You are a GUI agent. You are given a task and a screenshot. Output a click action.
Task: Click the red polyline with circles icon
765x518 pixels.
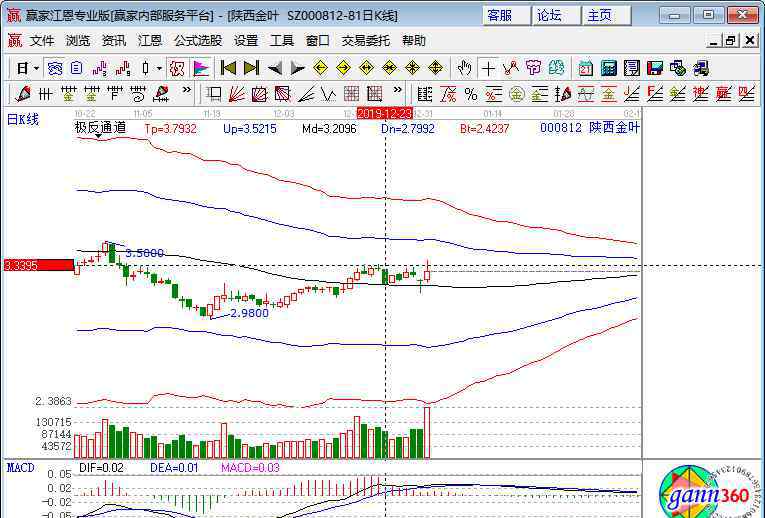point(510,68)
